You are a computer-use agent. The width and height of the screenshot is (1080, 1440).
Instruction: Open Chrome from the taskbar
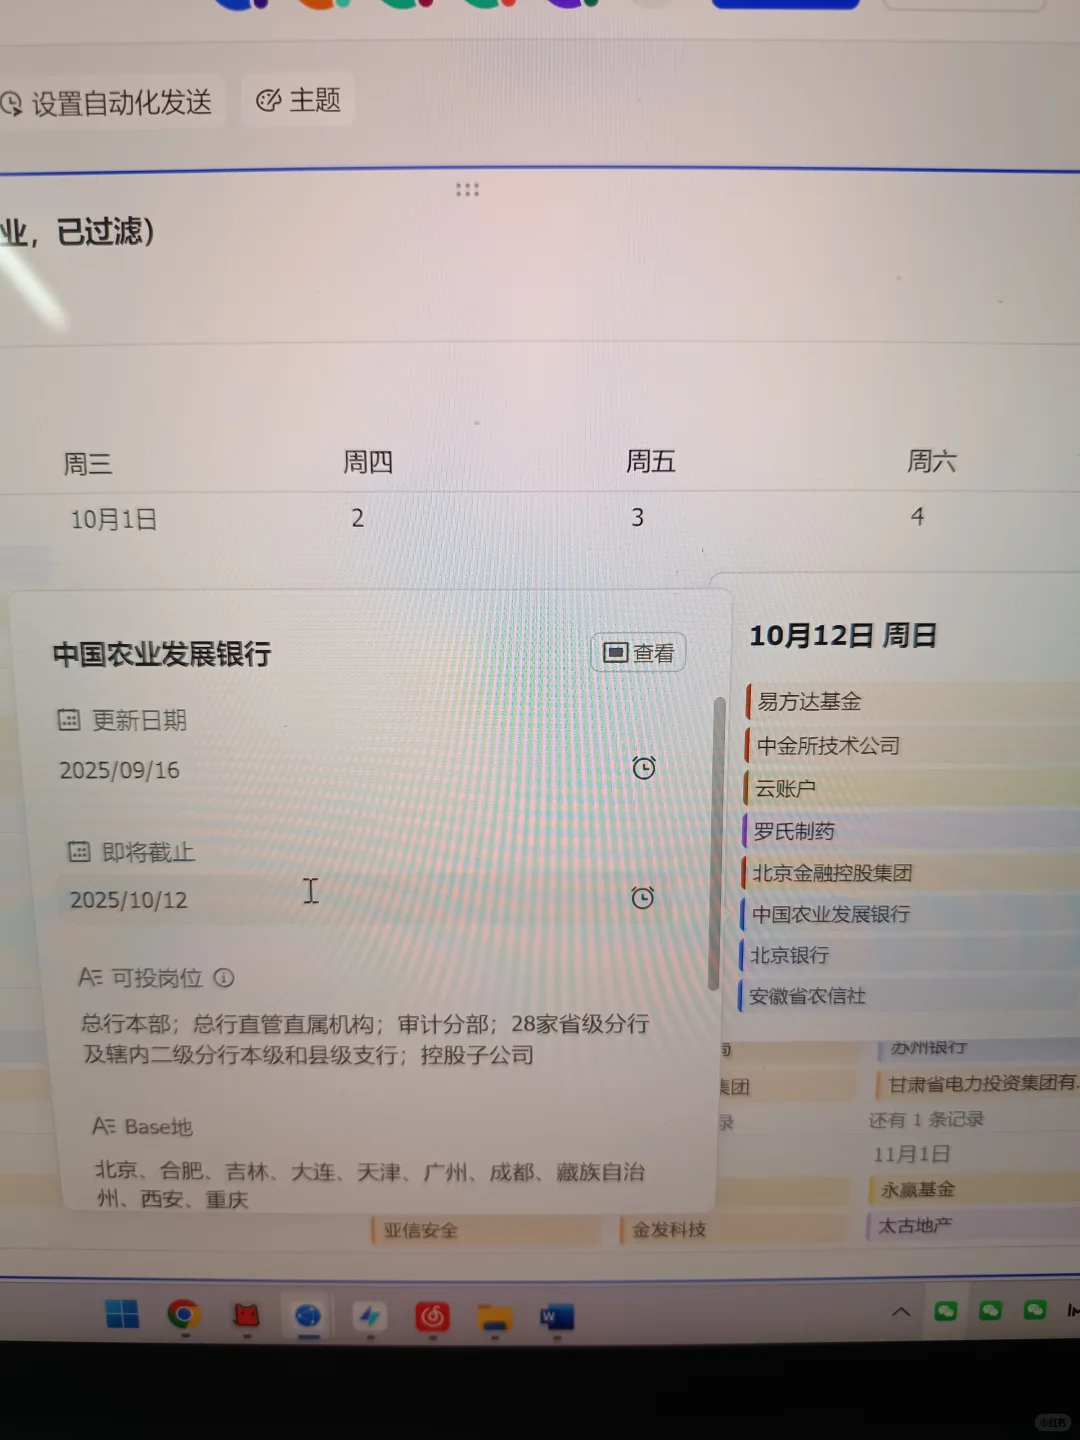[184, 1314]
